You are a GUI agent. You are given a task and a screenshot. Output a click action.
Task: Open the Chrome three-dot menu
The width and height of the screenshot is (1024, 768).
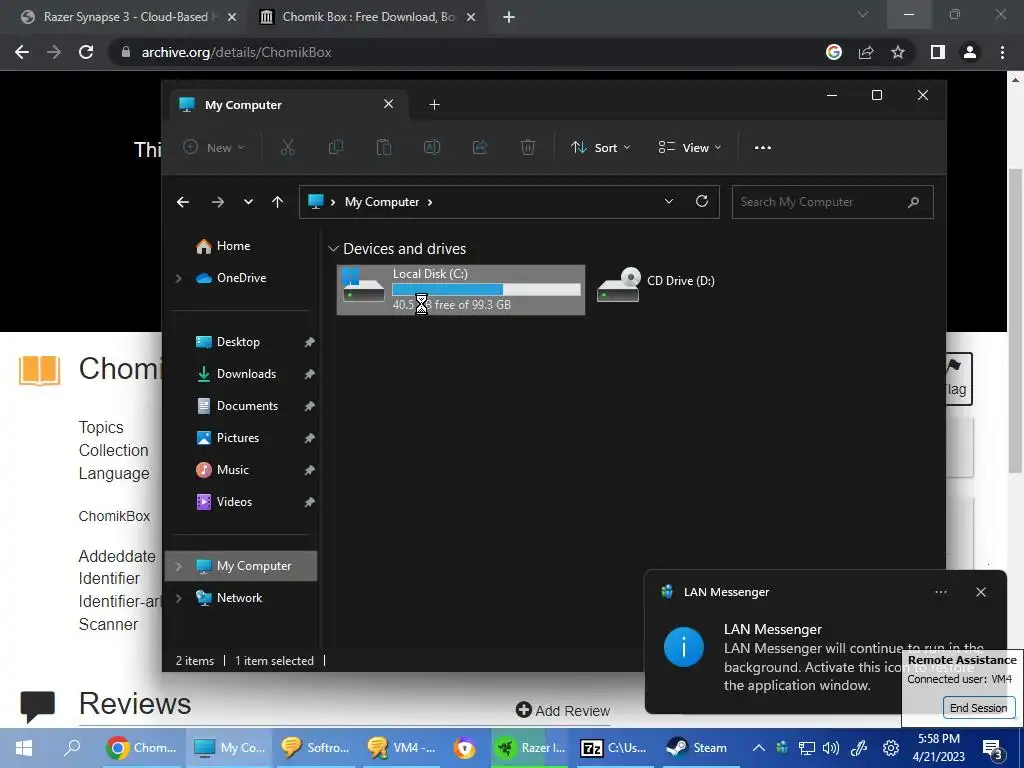pos(1002,52)
